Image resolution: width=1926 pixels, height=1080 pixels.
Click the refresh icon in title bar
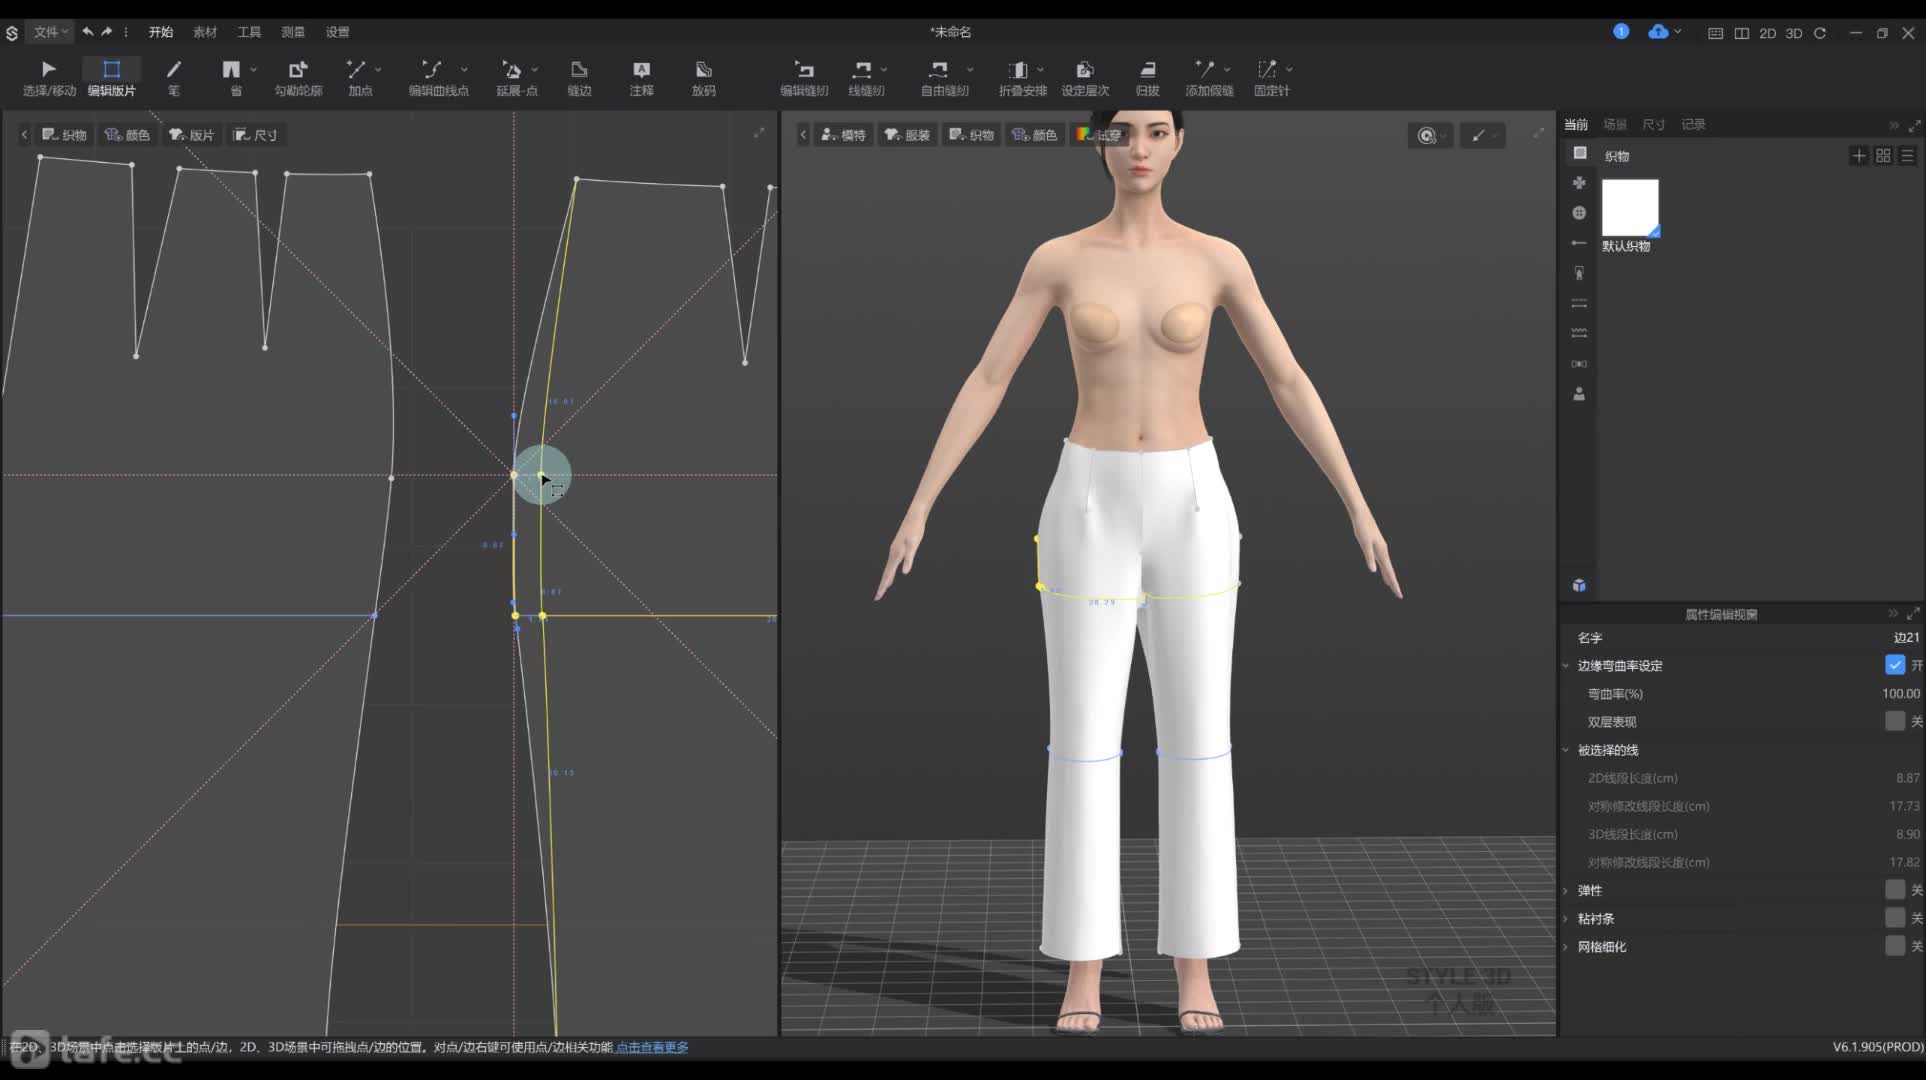tap(1820, 33)
